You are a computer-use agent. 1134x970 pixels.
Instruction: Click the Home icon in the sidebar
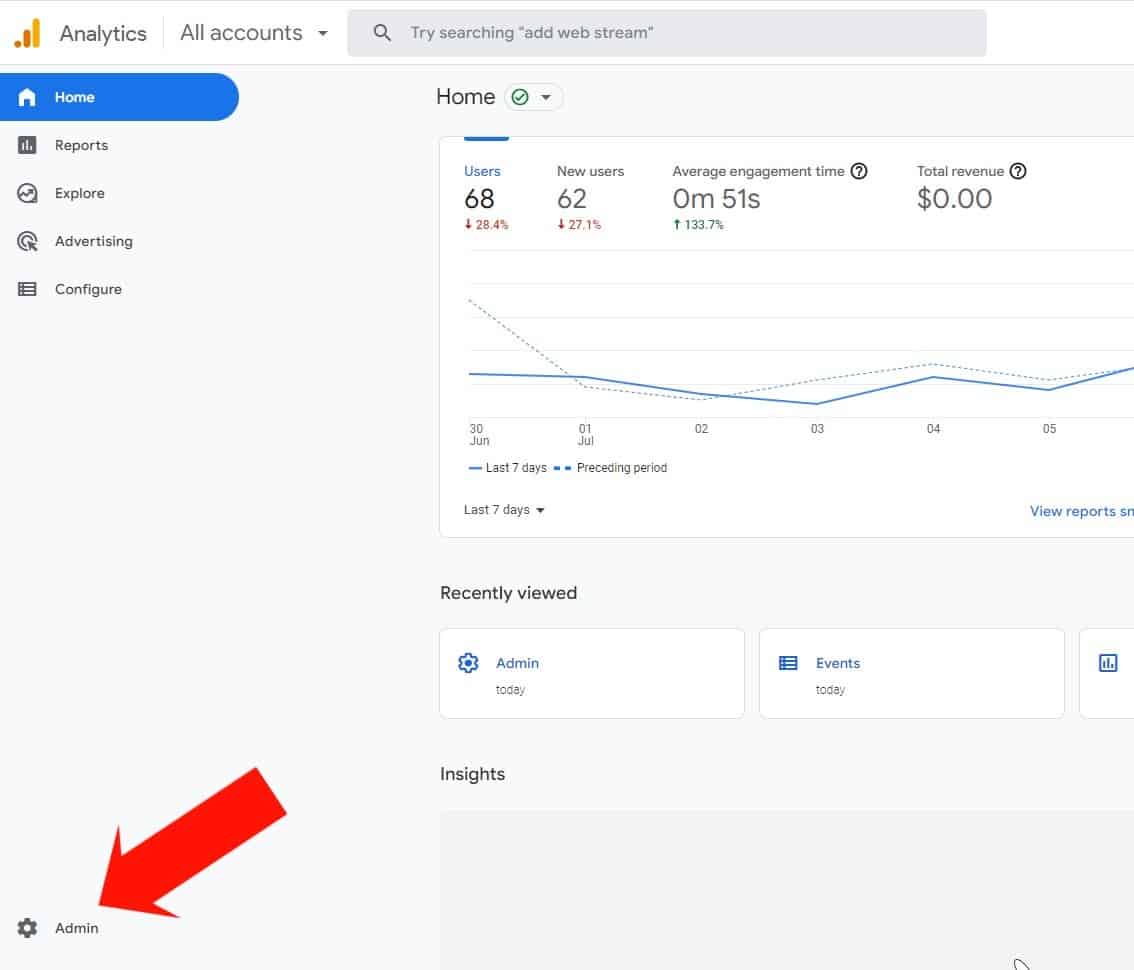(27, 97)
